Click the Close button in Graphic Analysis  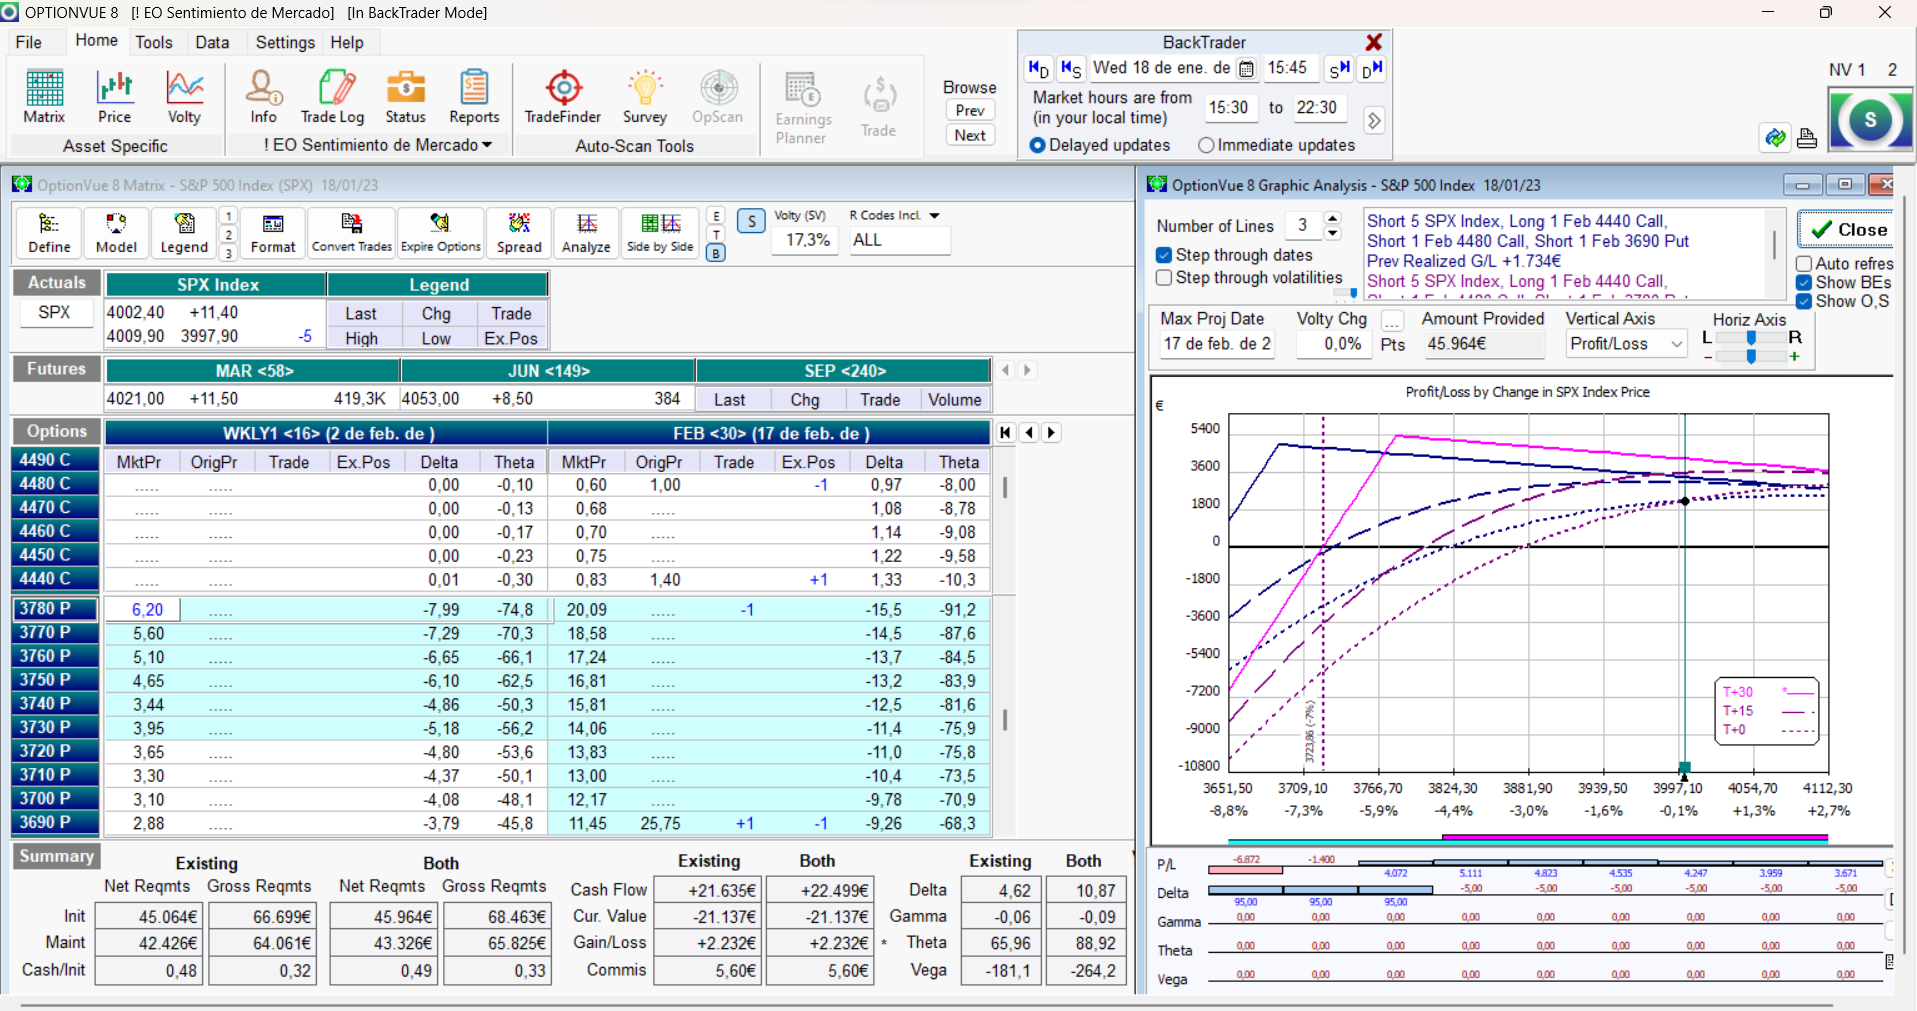click(1846, 229)
